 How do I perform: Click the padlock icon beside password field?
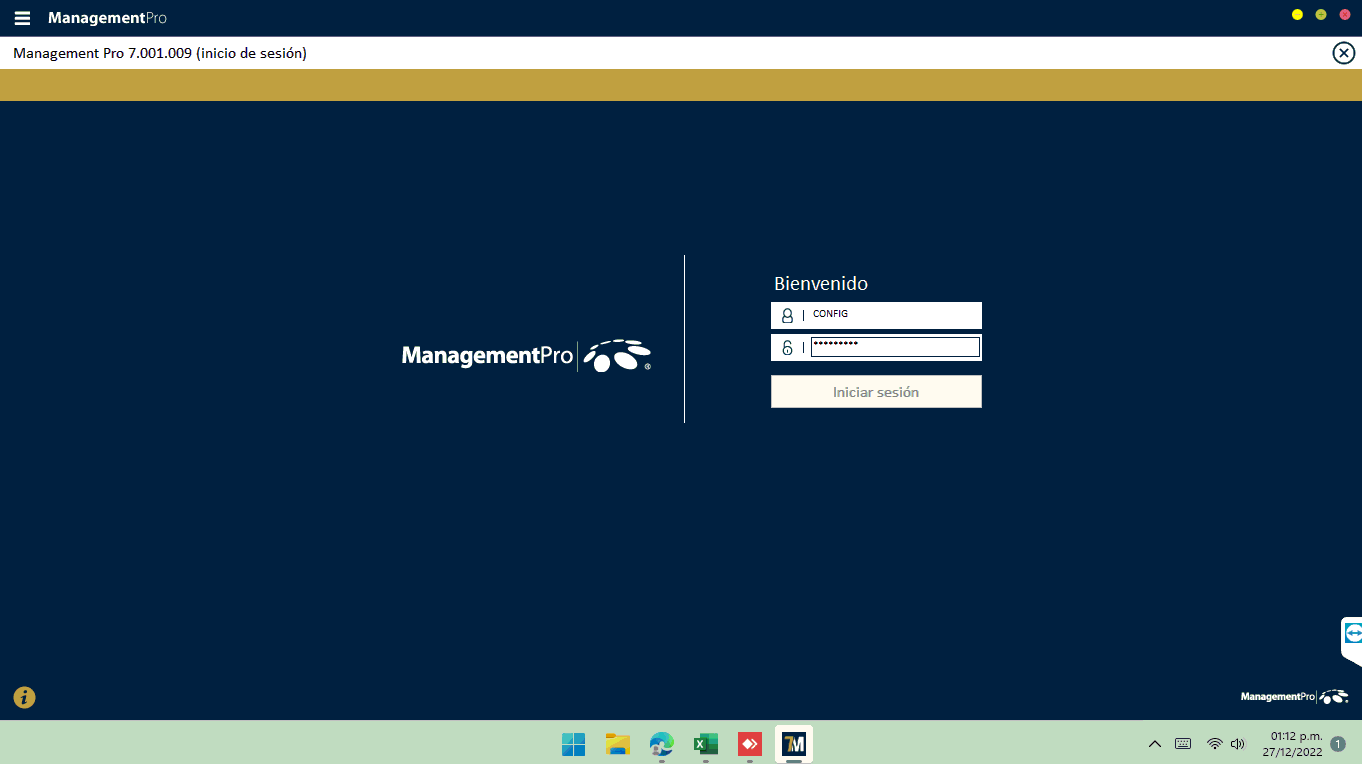click(x=787, y=348)
